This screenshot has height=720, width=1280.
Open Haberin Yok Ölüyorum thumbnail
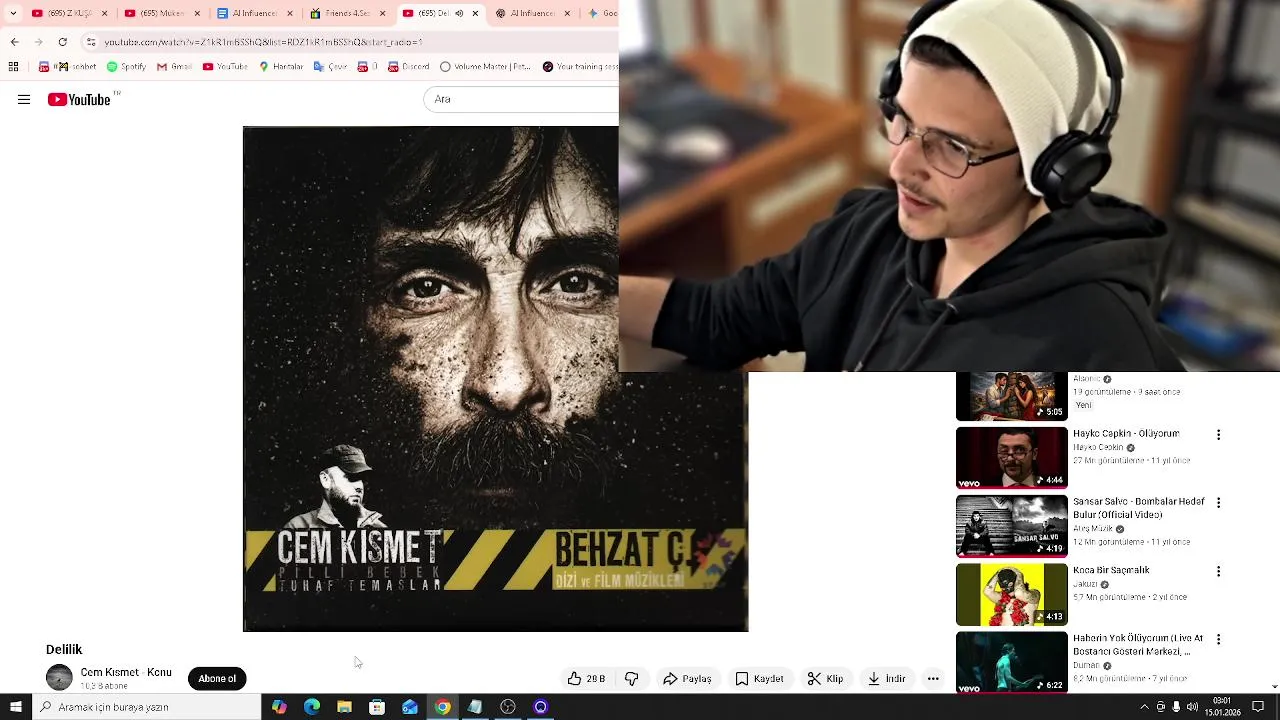(1012, 662)
